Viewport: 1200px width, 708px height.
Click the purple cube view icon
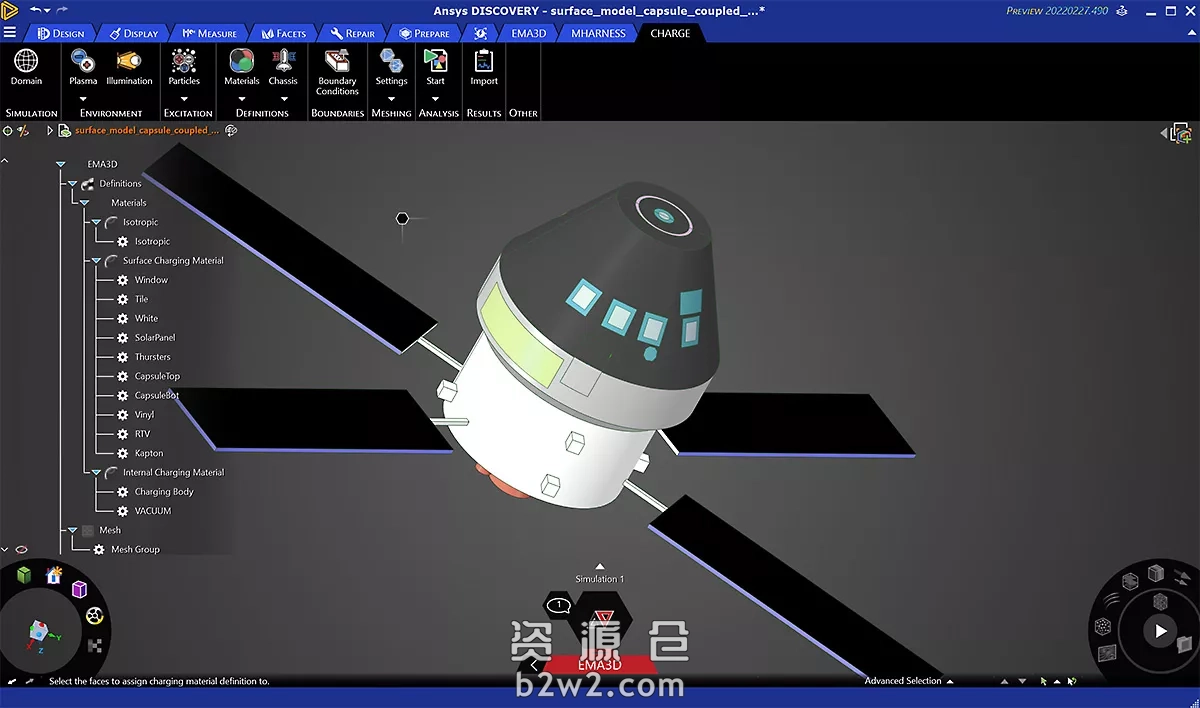79,590
